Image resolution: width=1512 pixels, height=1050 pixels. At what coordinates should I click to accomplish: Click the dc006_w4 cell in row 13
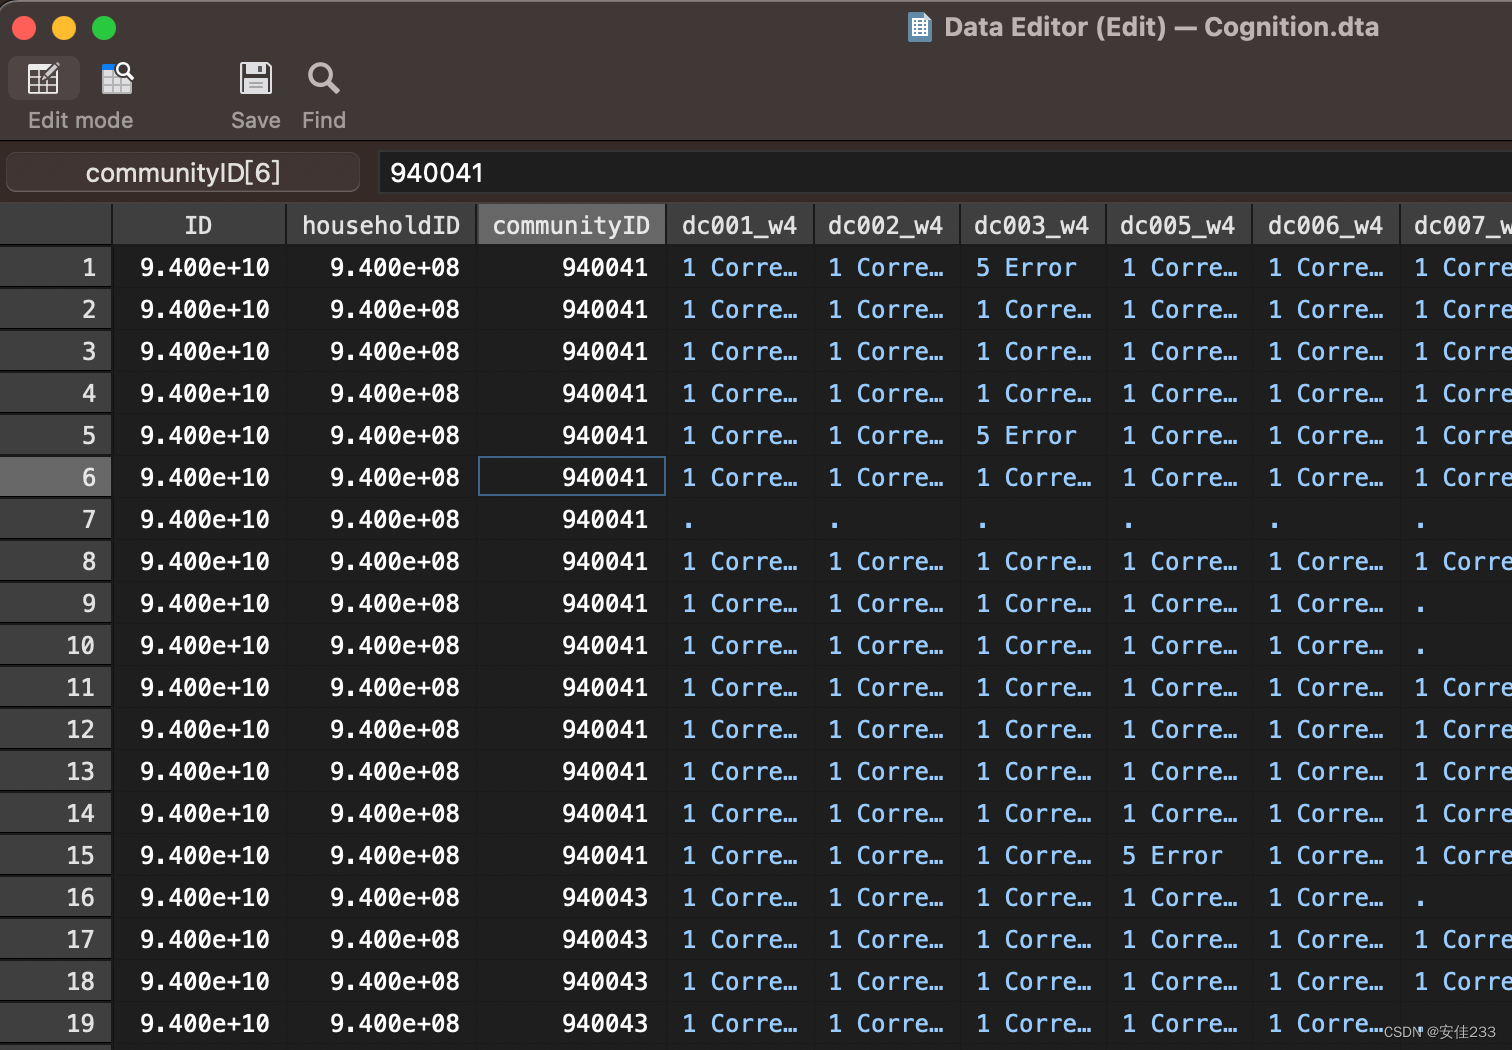tap(1325, 771)
